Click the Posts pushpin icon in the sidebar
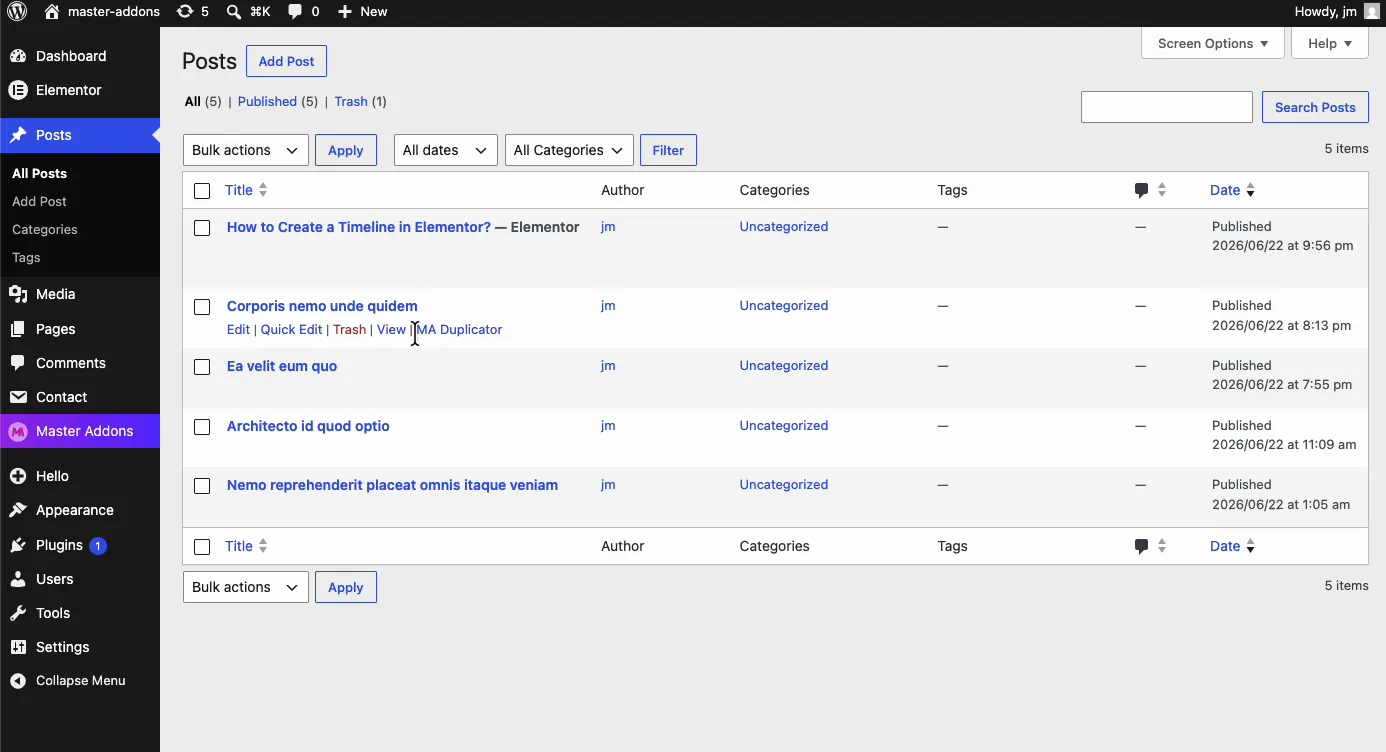1386x752 pixels. click(x=18, y=135)
